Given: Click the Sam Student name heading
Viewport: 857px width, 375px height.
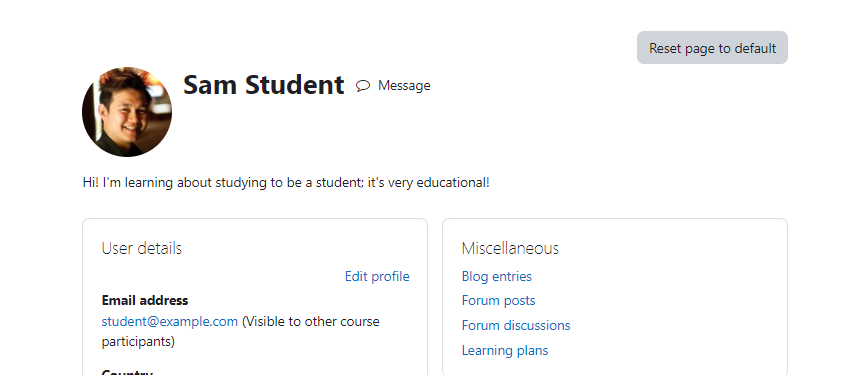Looking at the screenshot, I should (x=263, y=85).
